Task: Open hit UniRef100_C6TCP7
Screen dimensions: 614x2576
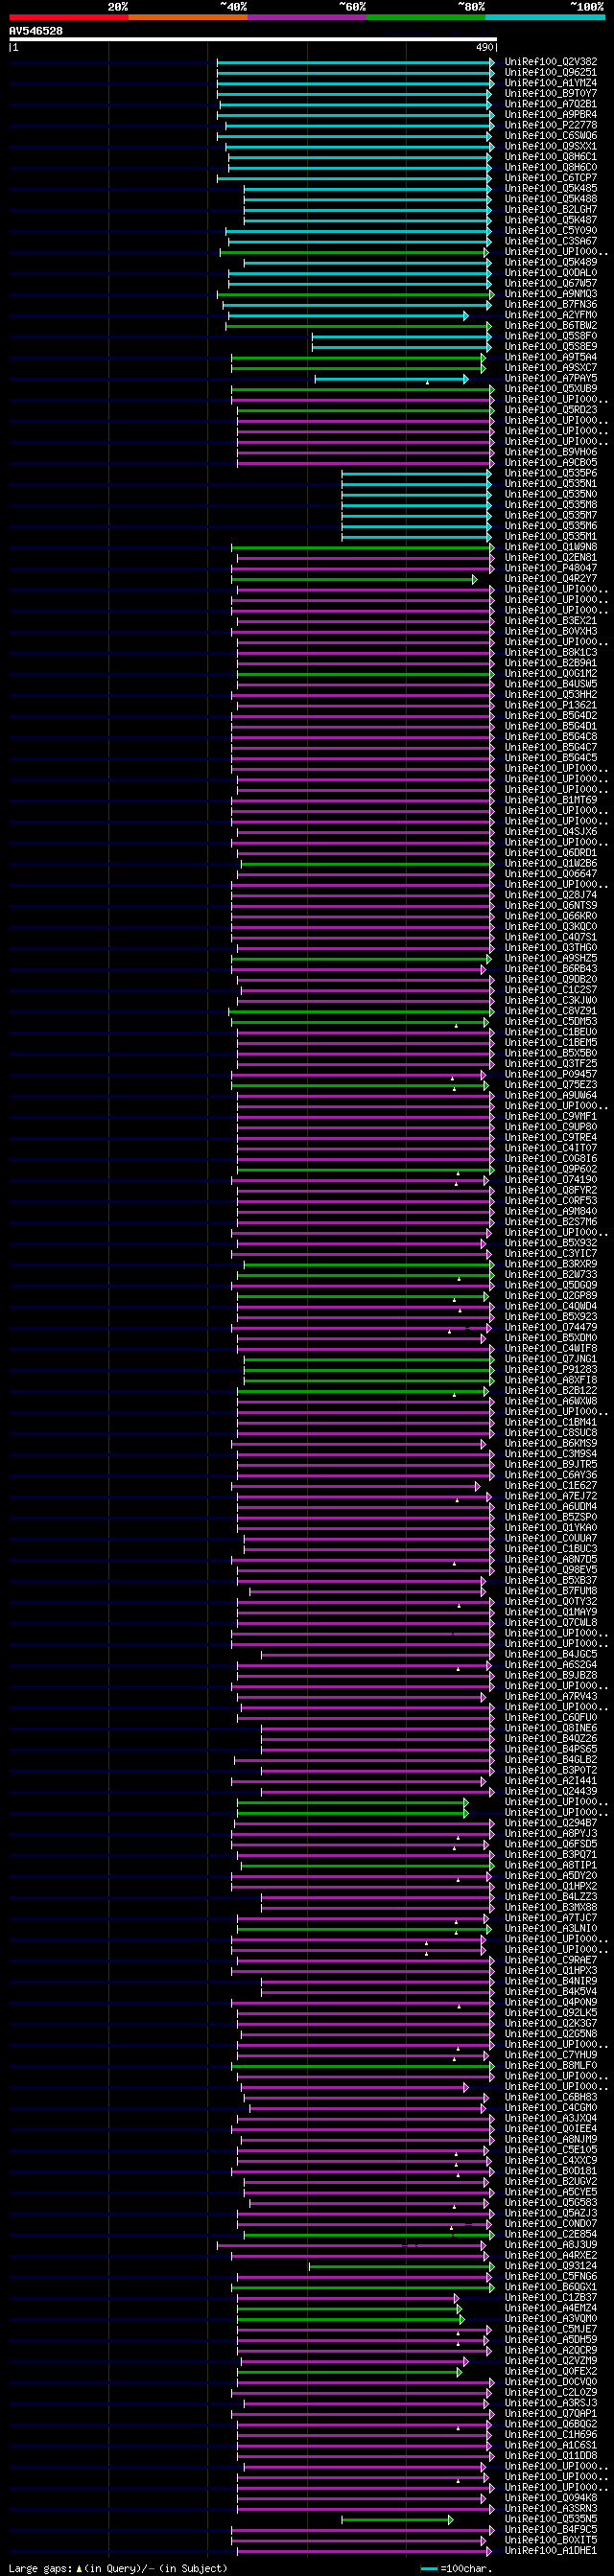Action: [x=551, y=178]
